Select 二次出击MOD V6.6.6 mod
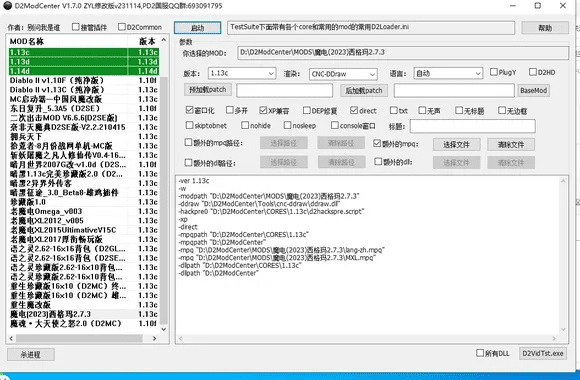 click(x=84, y=118)
